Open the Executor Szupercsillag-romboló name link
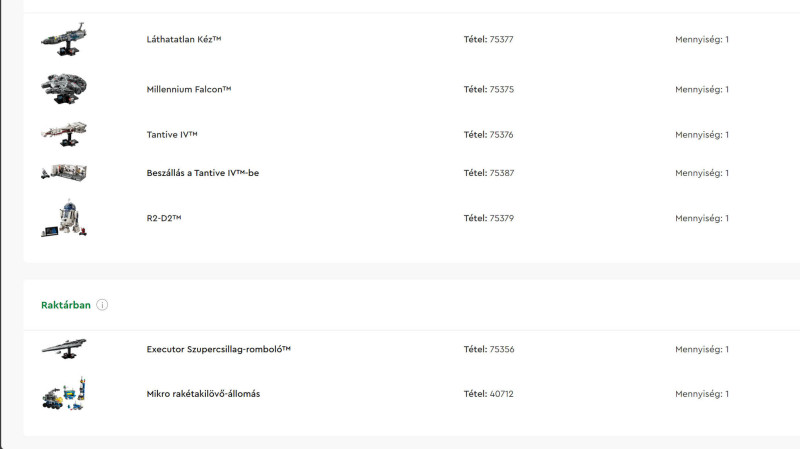 (x=218, y=349)
